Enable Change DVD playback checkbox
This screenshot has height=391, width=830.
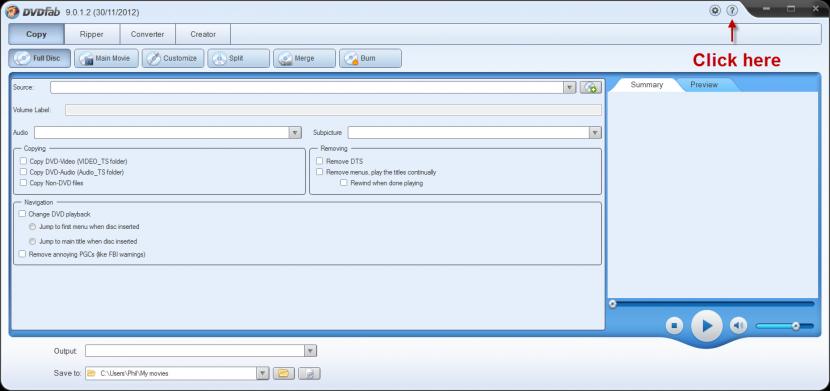point(22,214)
